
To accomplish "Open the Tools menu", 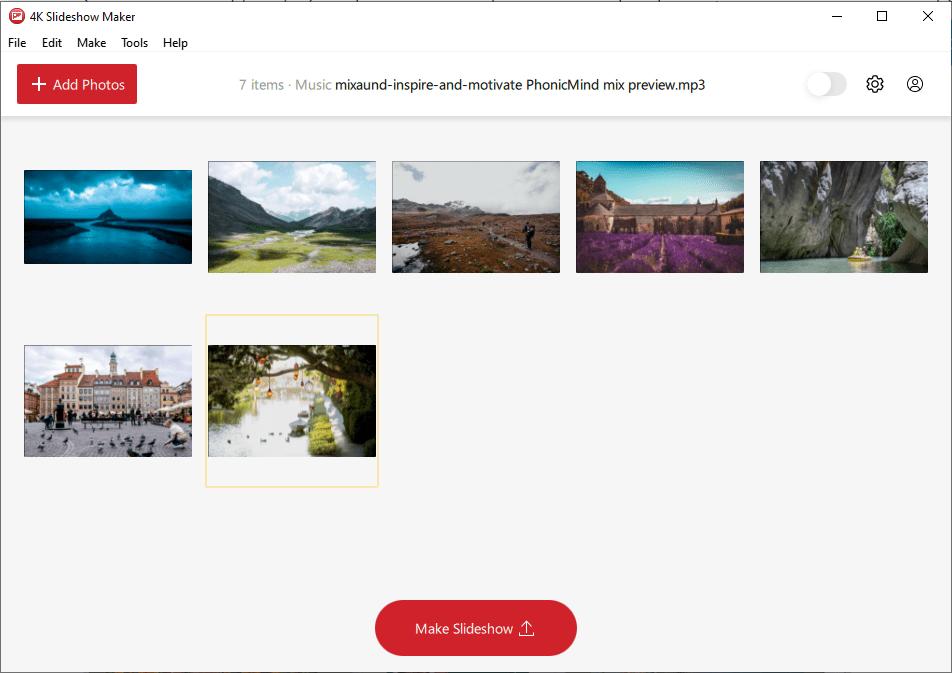I will [134, 43].
